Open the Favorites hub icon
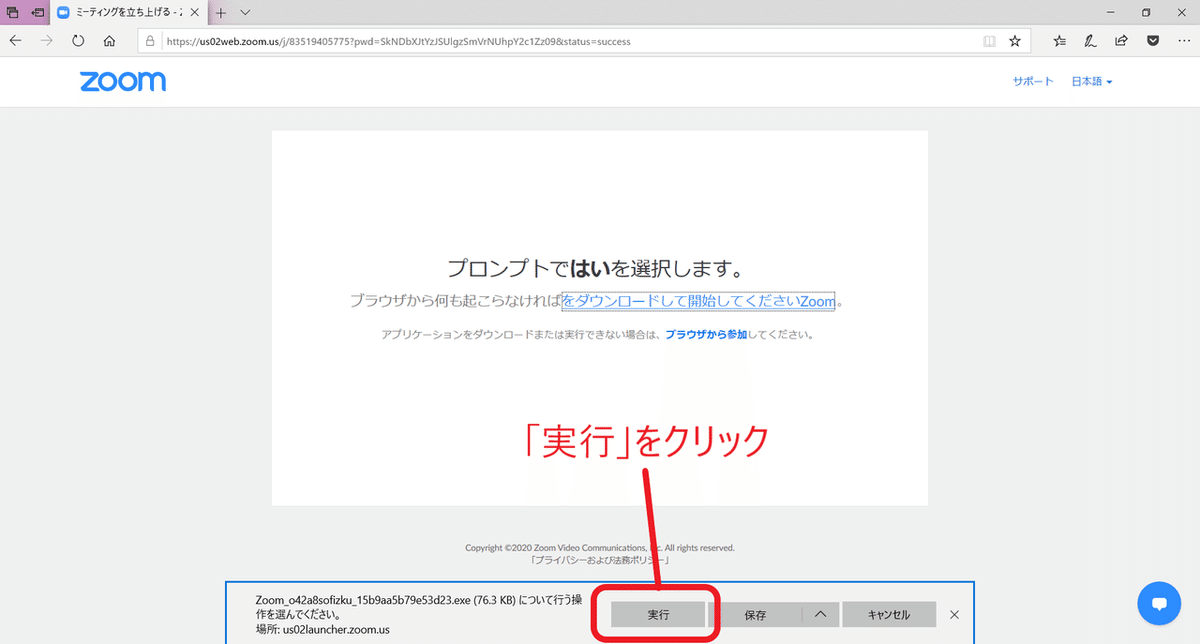Viewport: 1200px width, 644px height. [1060, 42]
